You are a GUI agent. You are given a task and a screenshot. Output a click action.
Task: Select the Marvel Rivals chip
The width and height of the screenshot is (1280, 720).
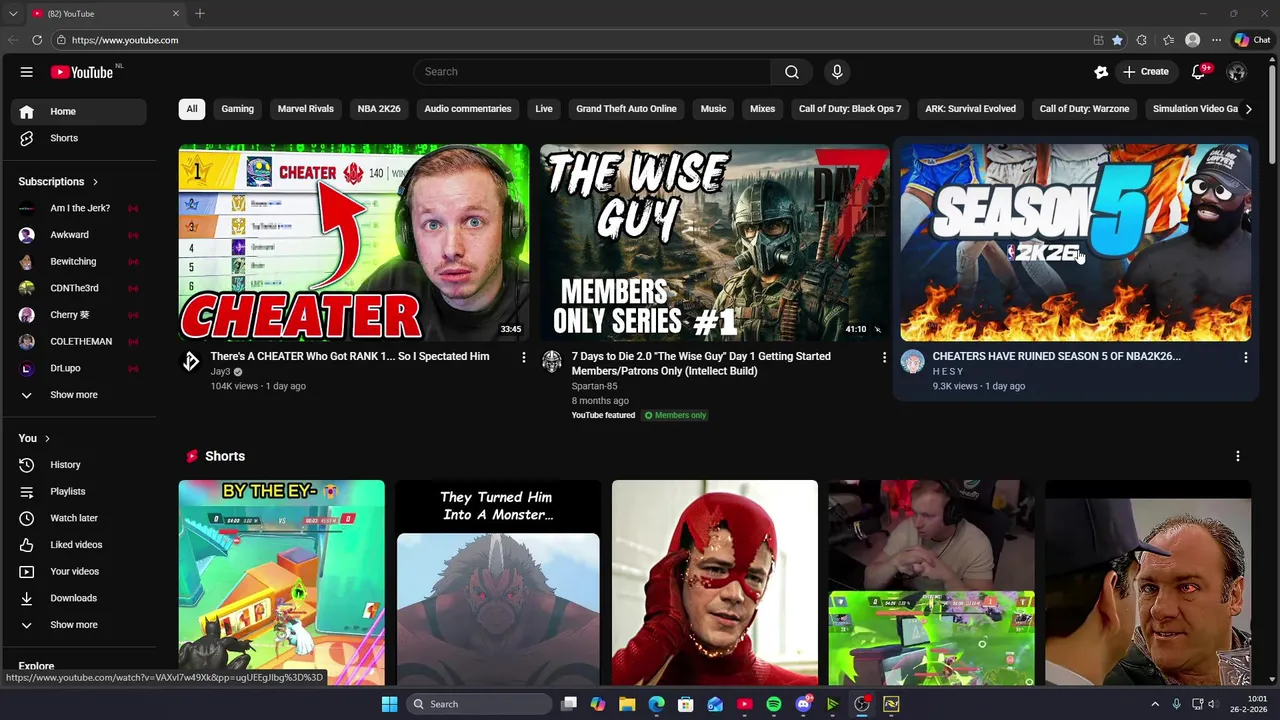(x=306, y=109)
